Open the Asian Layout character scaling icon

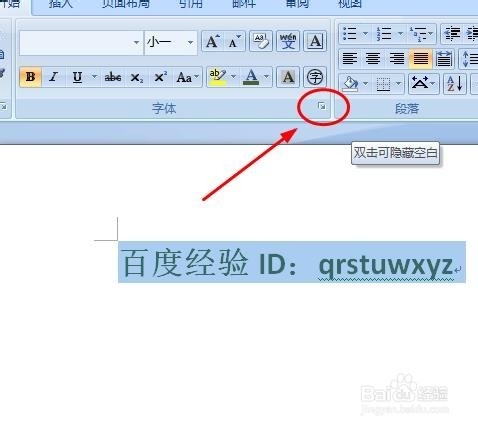coord(423,84)
